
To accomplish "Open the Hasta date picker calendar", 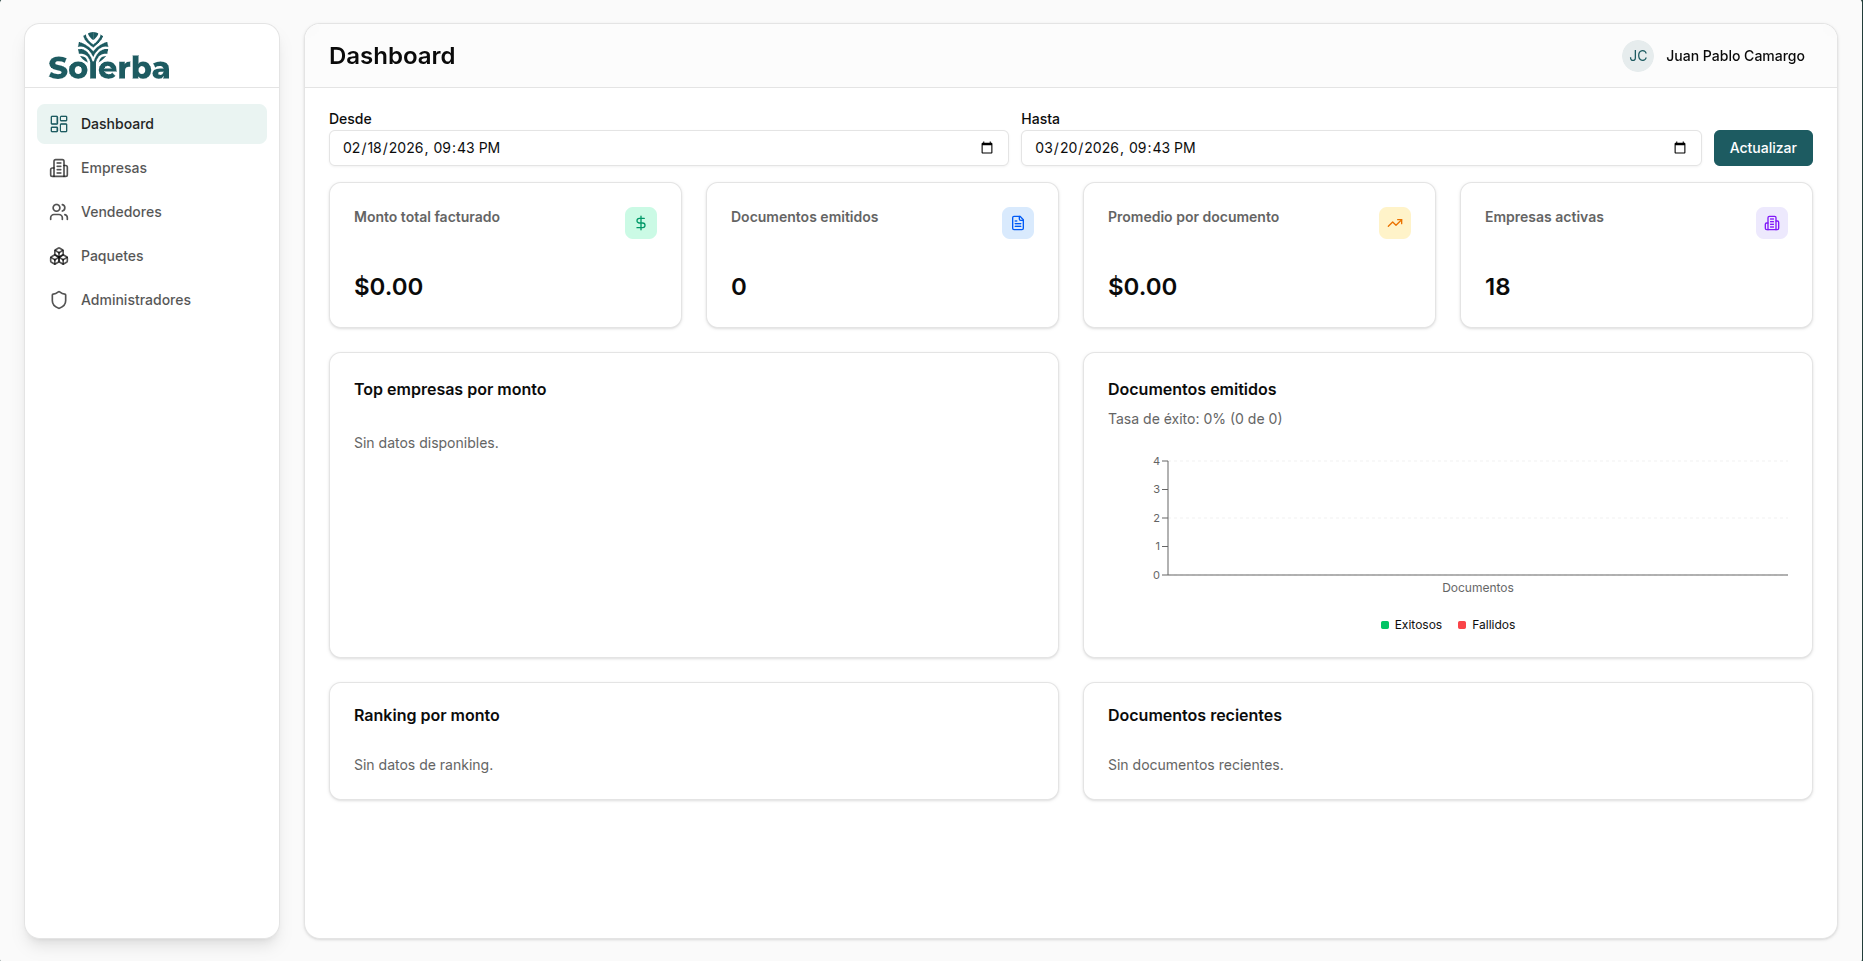I will pos(1680,148).
